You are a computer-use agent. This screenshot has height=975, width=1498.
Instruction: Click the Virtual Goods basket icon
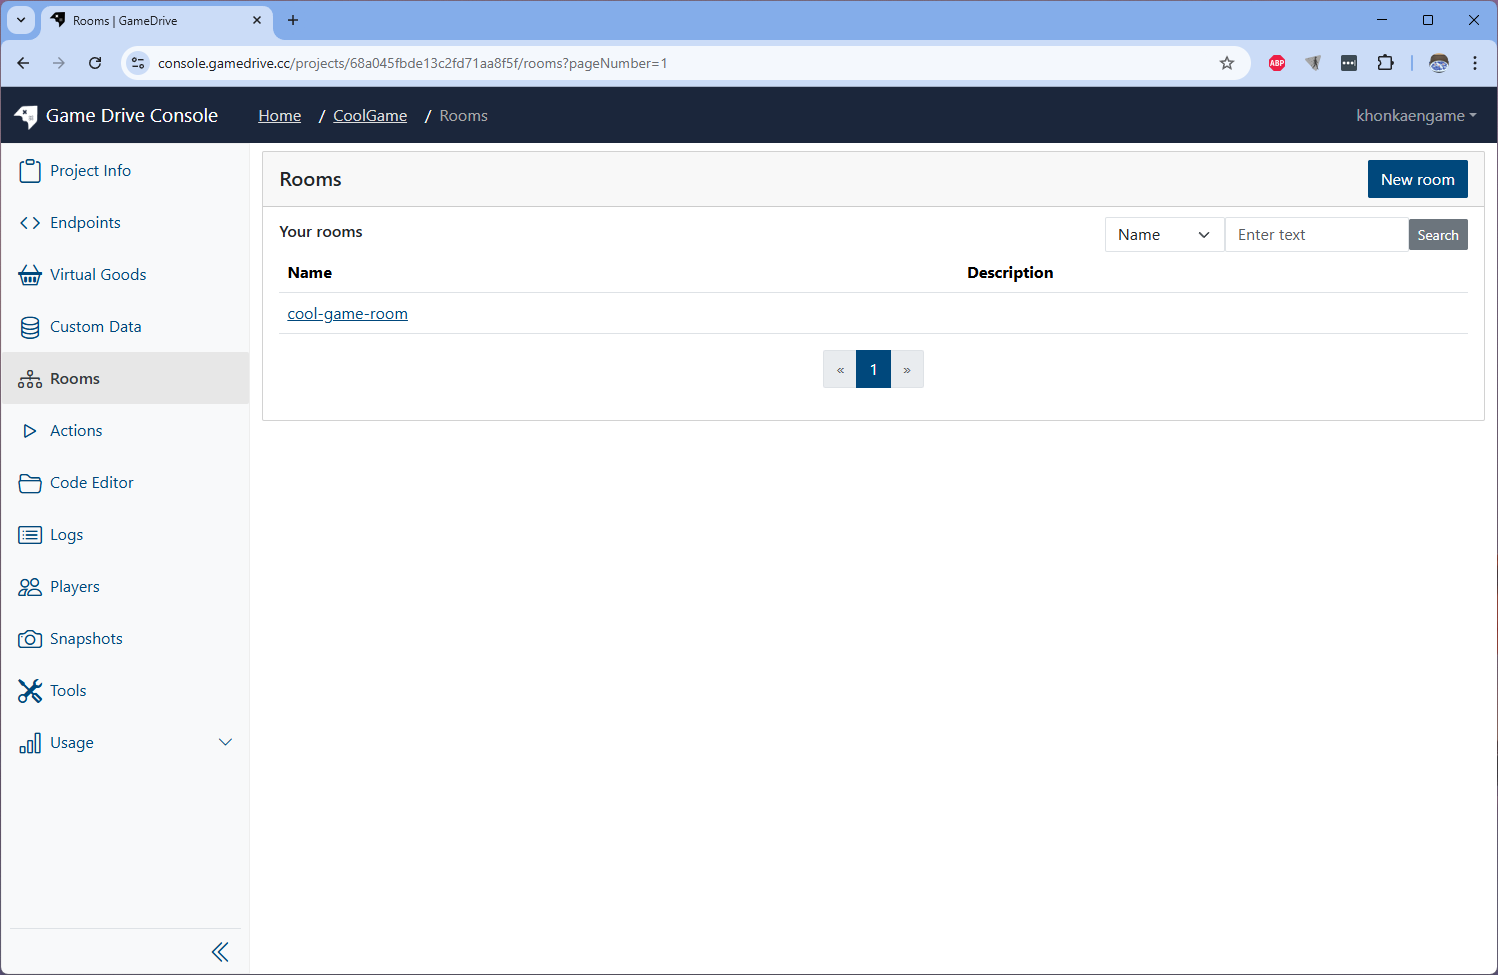tap(30, 275)
